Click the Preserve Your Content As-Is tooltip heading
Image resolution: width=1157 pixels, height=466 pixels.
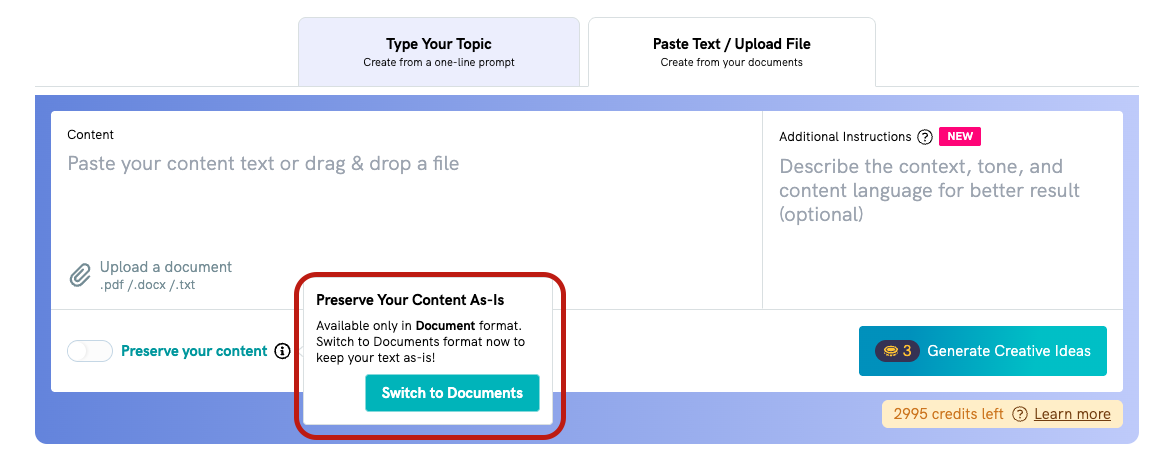[410, 300]
